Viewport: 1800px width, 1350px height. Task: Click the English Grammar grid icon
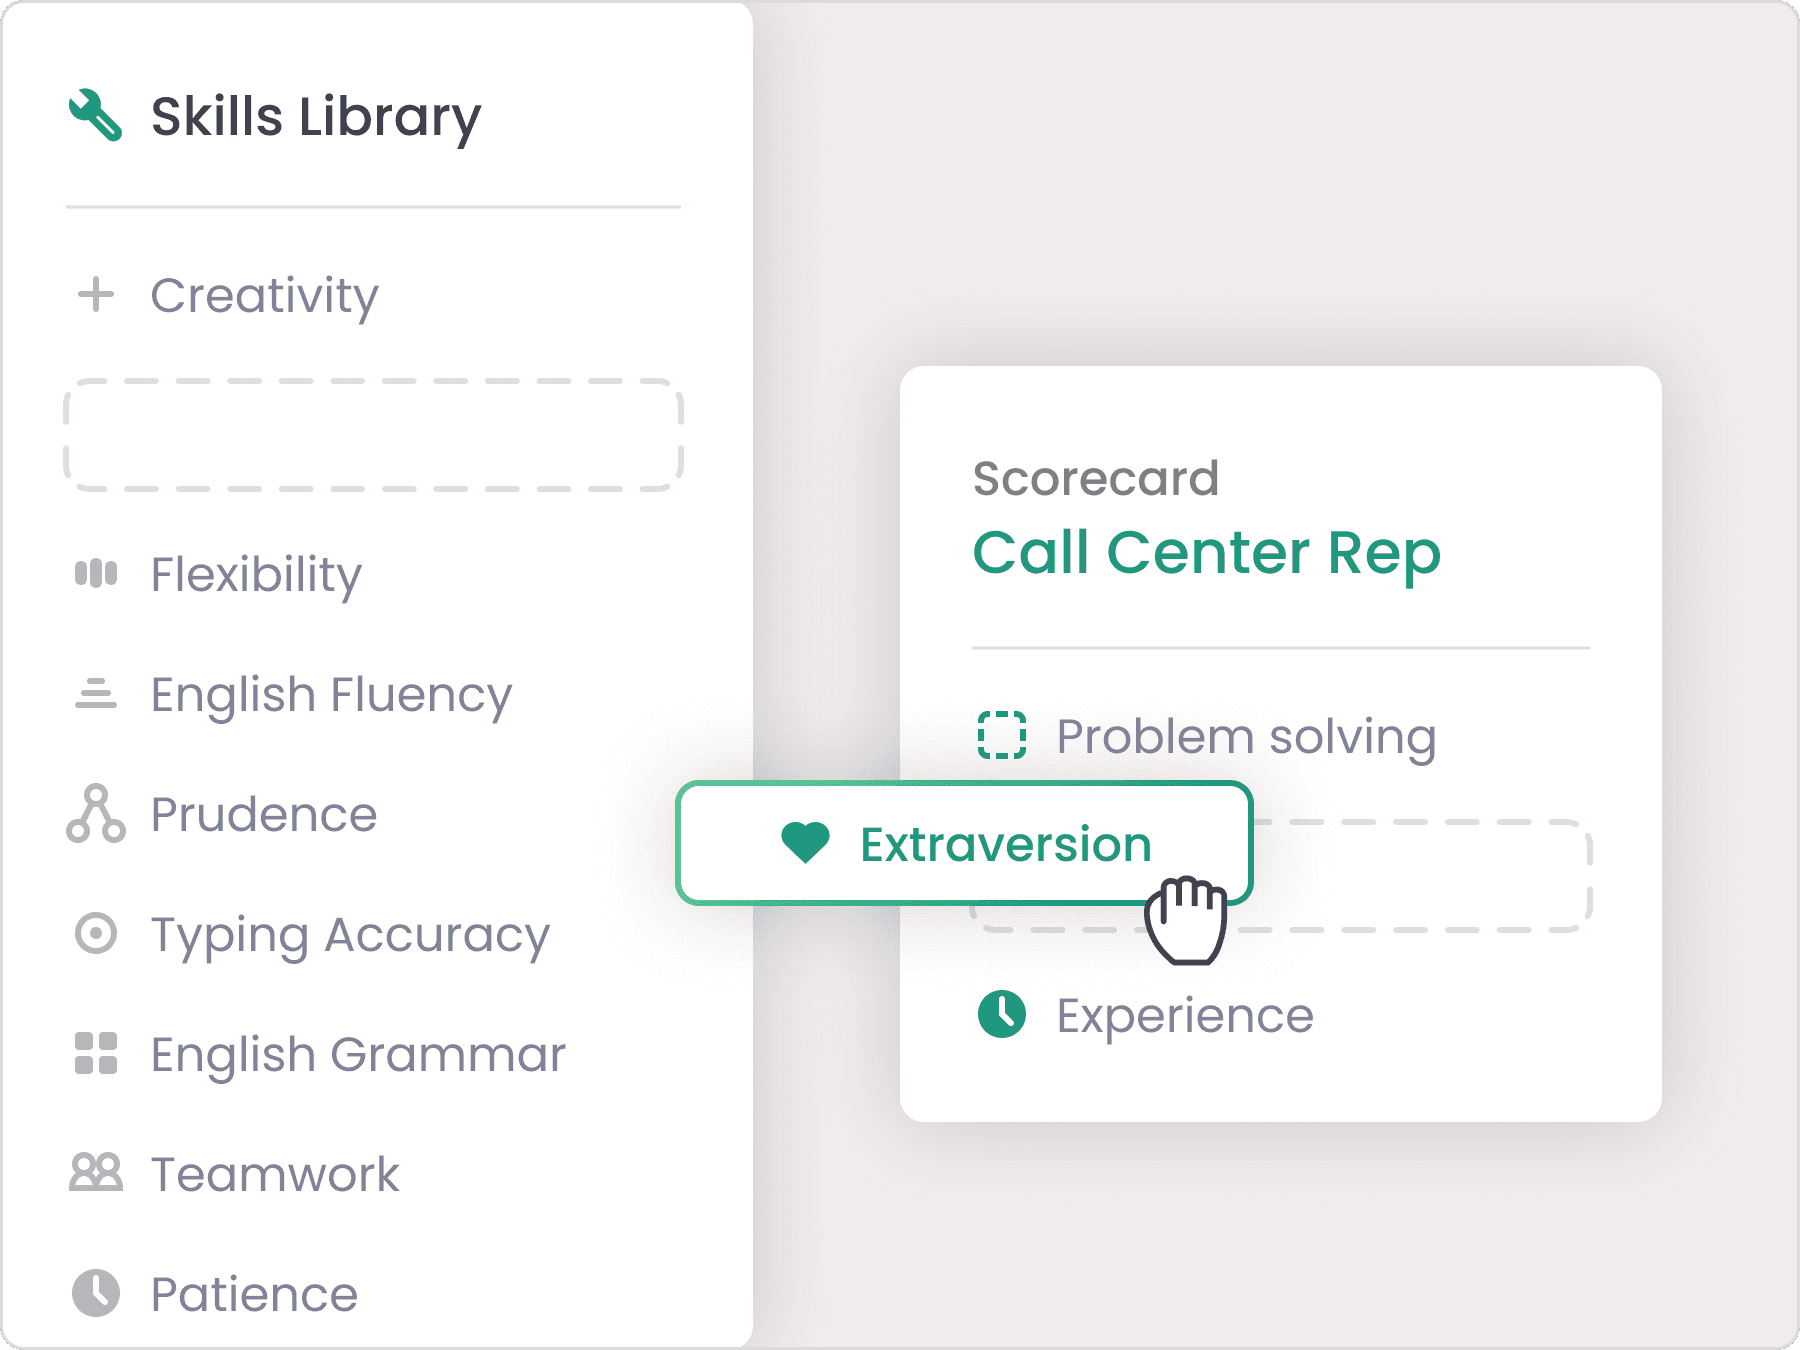click(x=96, y=1054)
